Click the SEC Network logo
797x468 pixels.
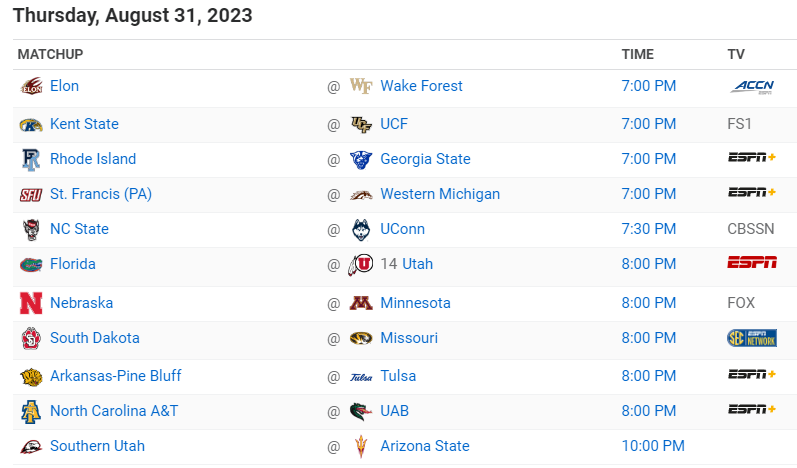coord(752,338)
